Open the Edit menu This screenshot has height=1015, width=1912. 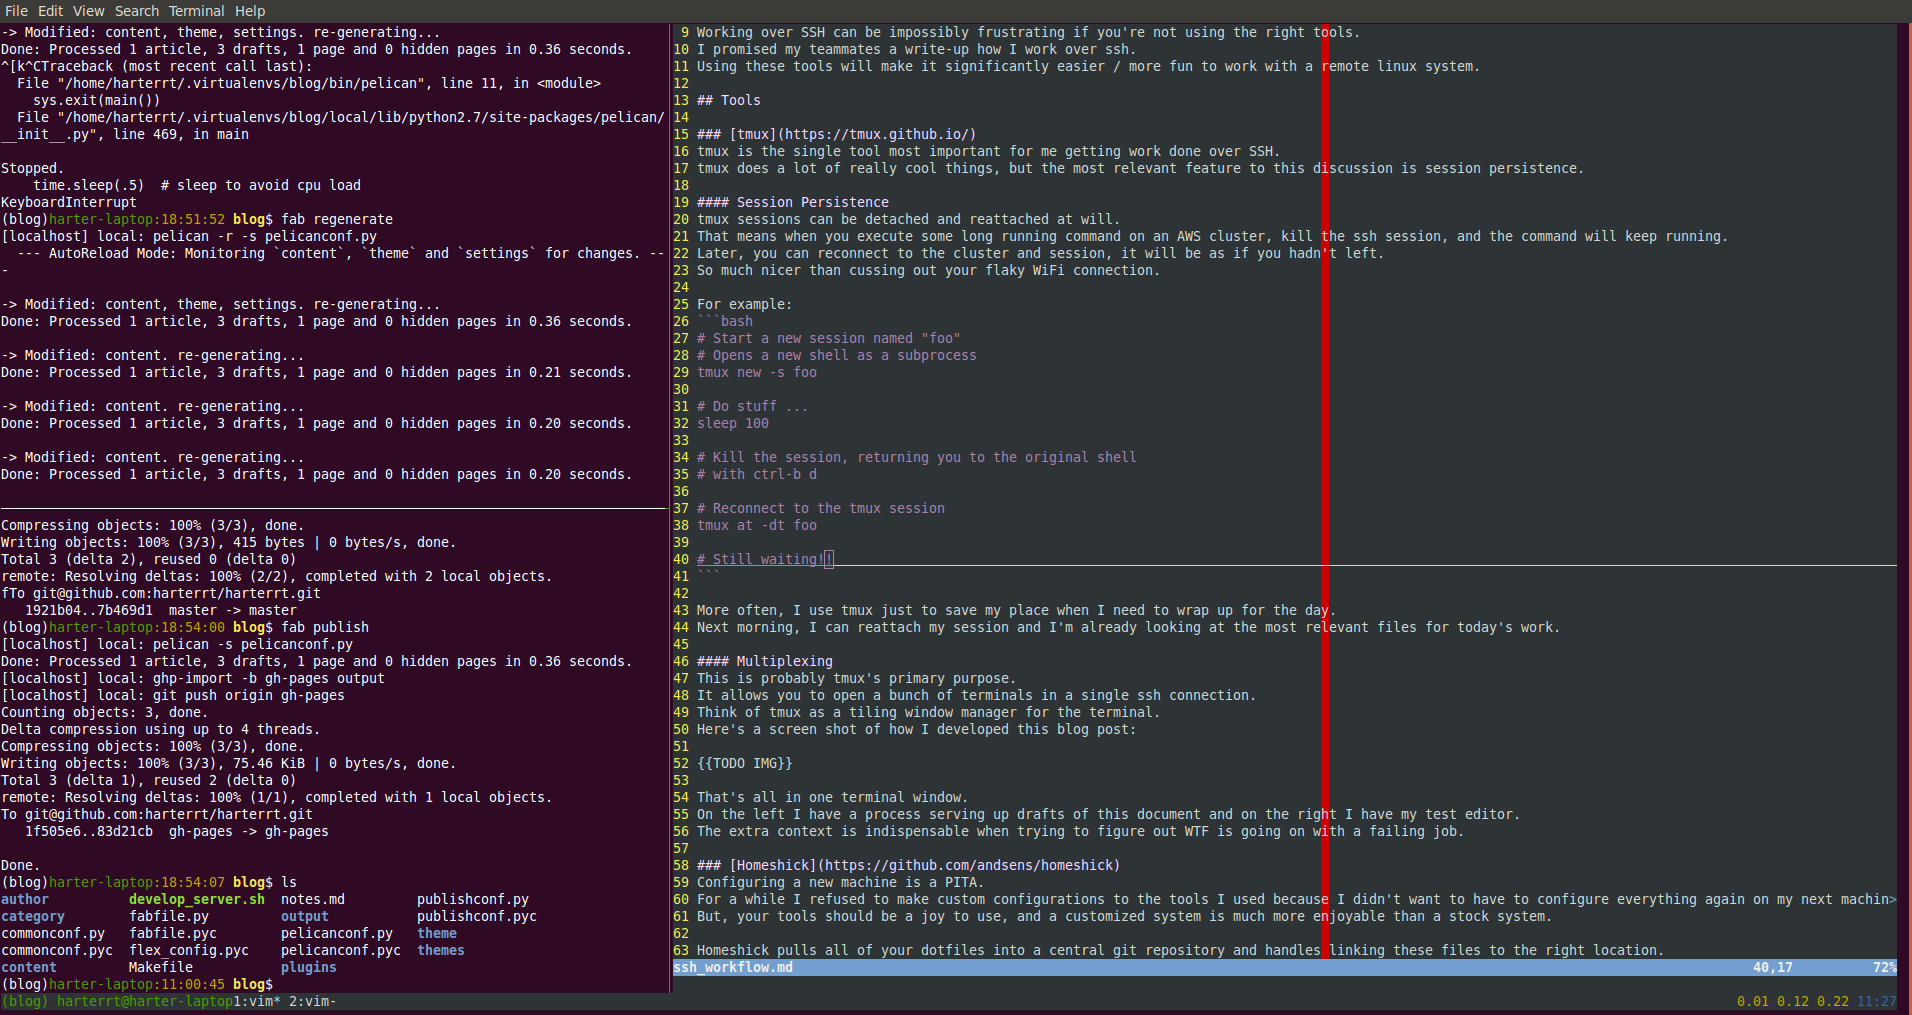tap(50, 11)
